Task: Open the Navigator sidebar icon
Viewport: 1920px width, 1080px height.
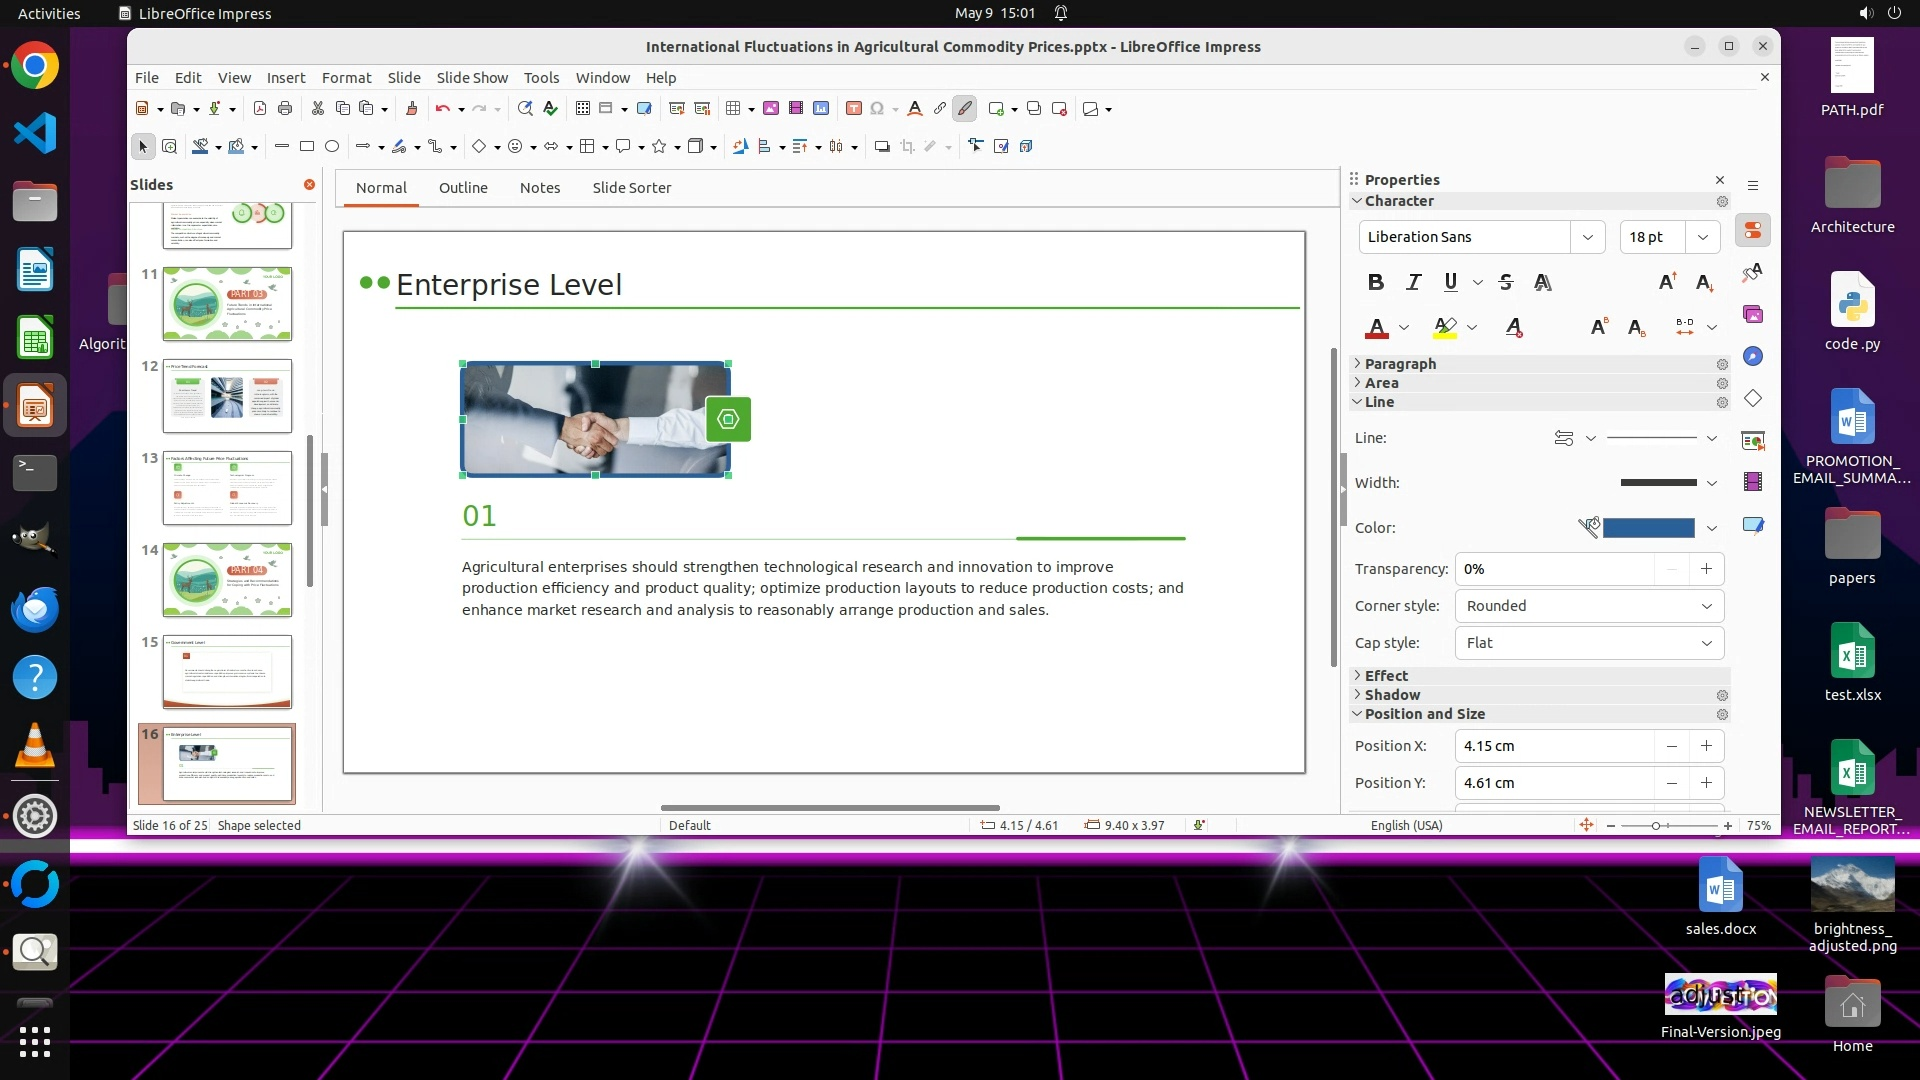Action: (x=1753, y=357)
